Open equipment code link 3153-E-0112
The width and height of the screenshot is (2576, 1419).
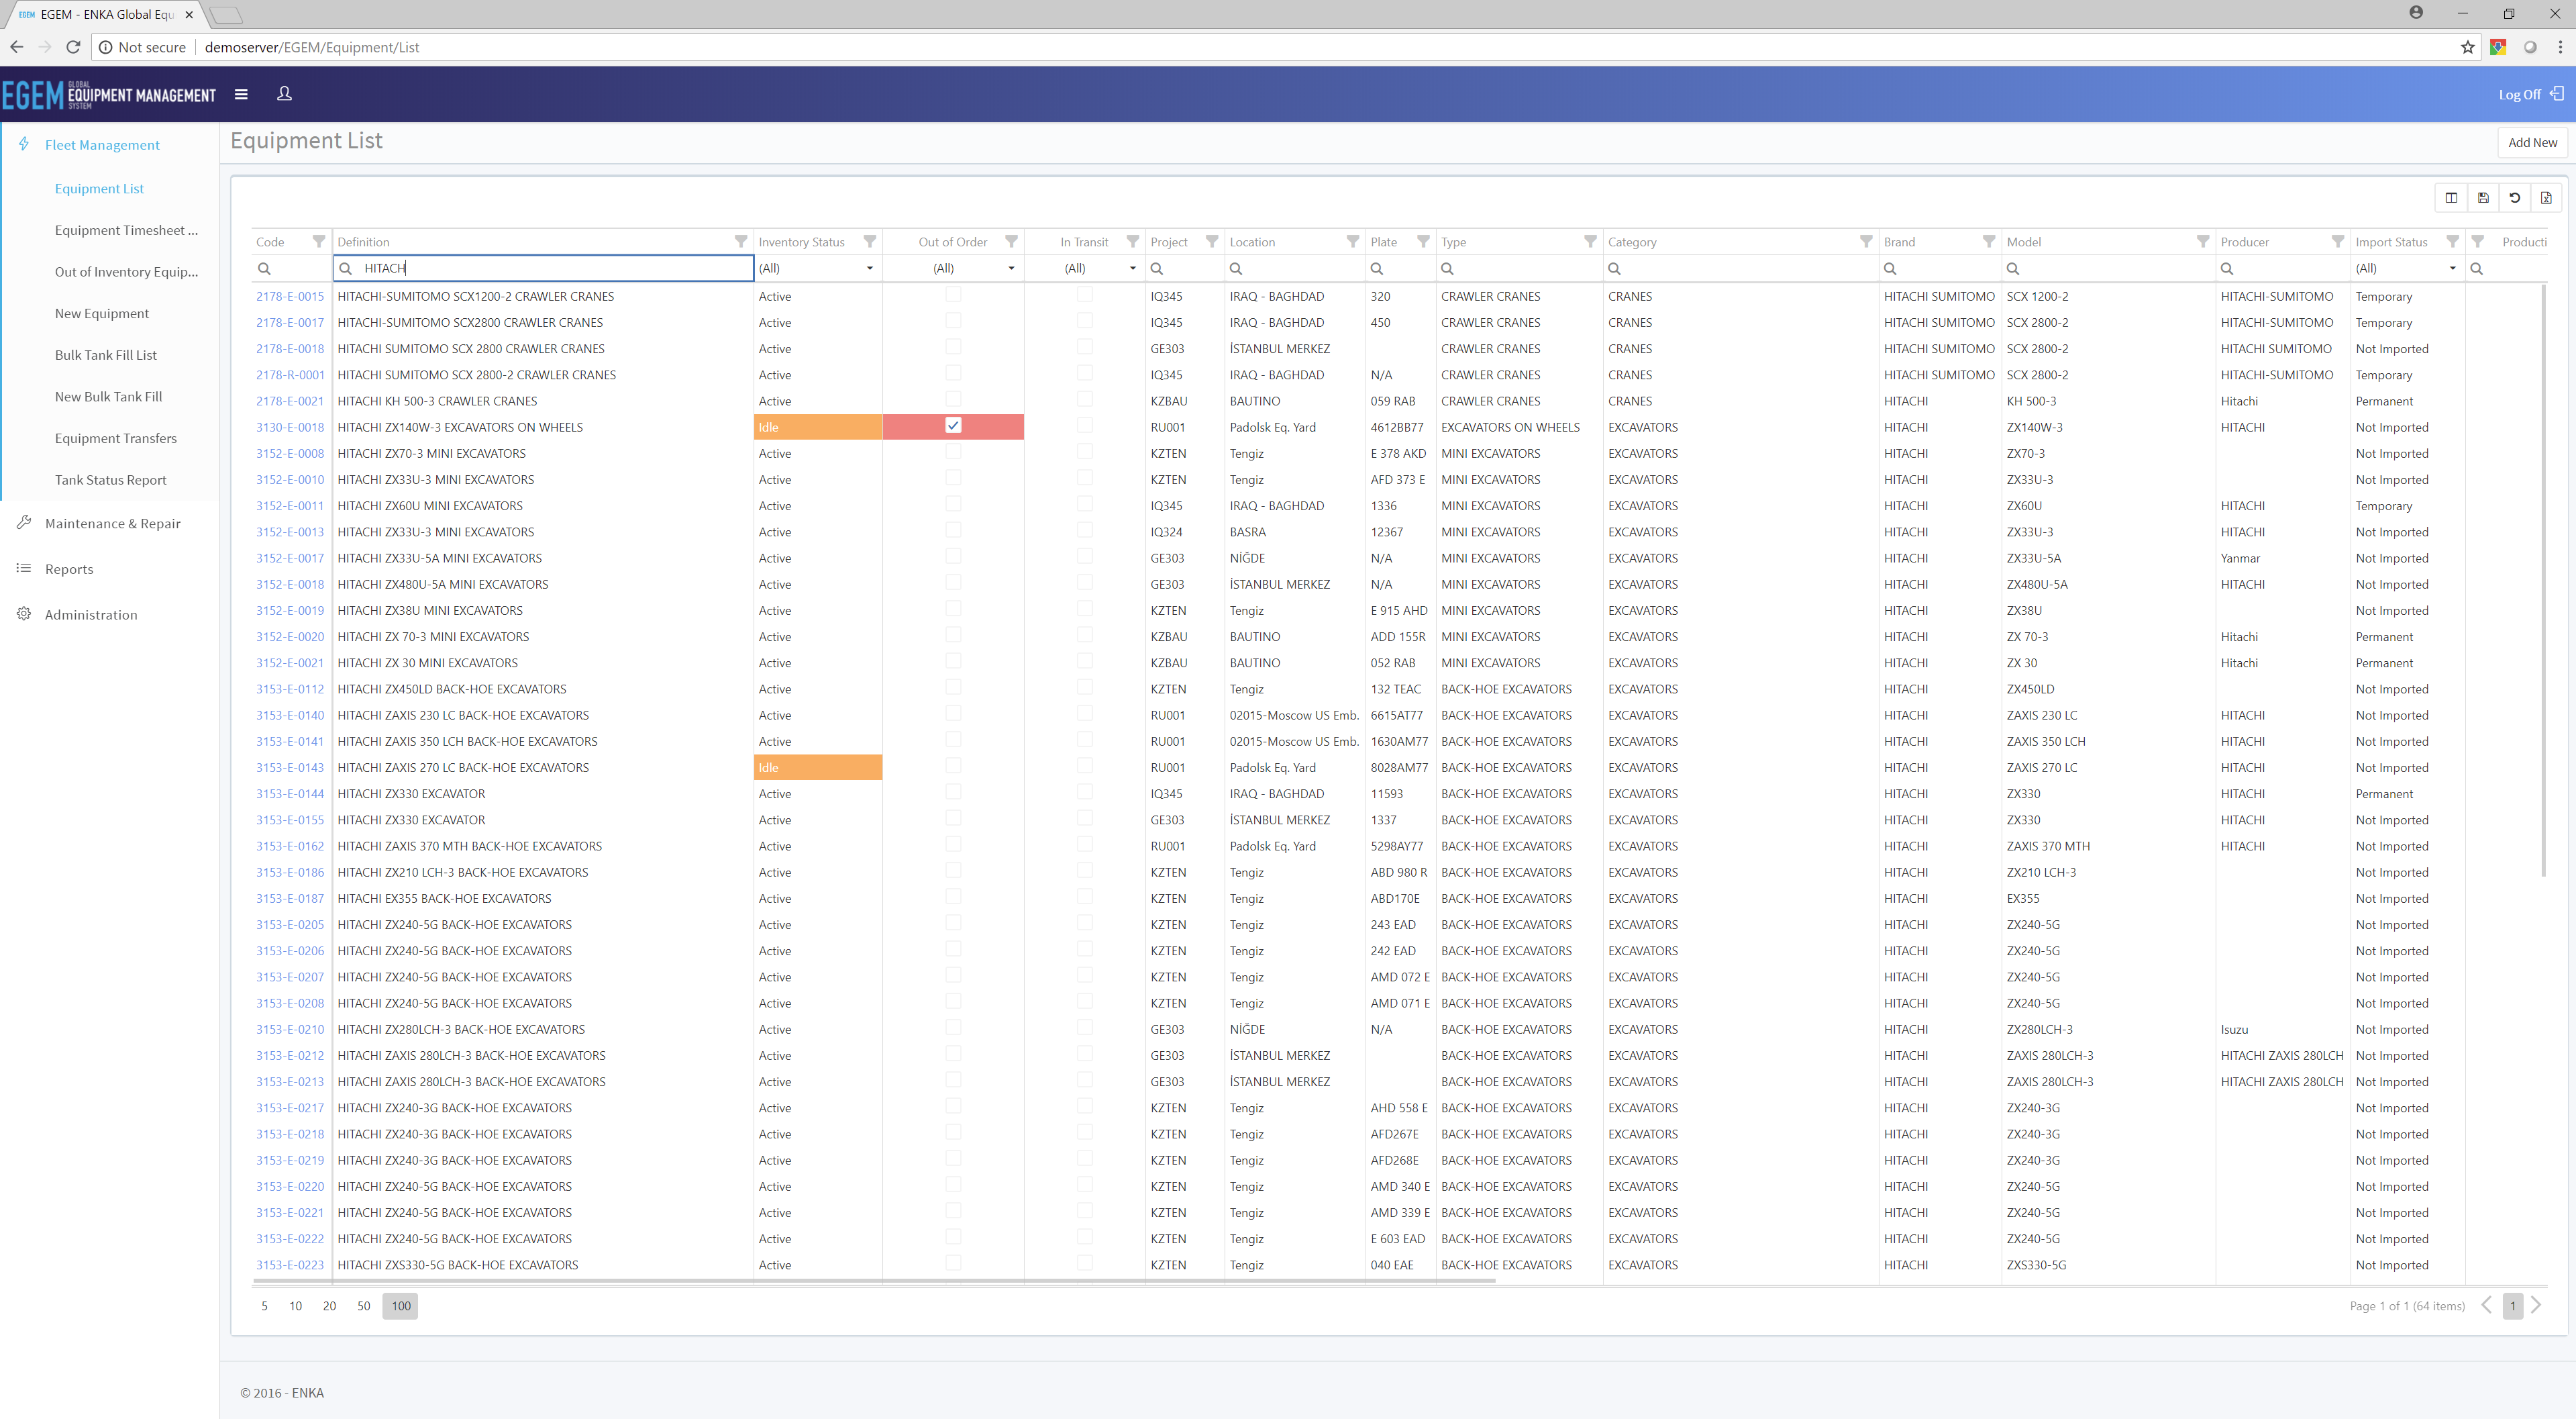pos(290,689)
